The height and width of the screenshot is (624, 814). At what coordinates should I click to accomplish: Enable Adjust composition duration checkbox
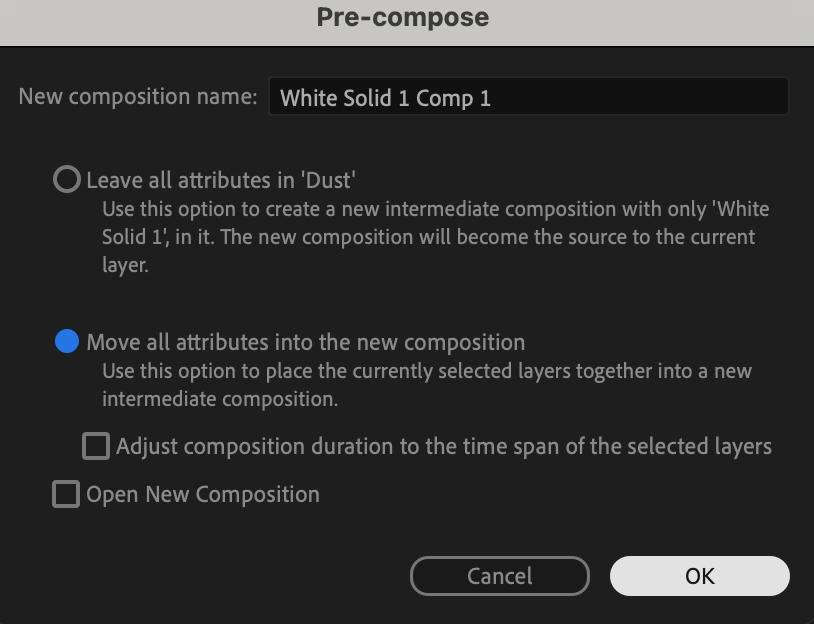(96, 446)
